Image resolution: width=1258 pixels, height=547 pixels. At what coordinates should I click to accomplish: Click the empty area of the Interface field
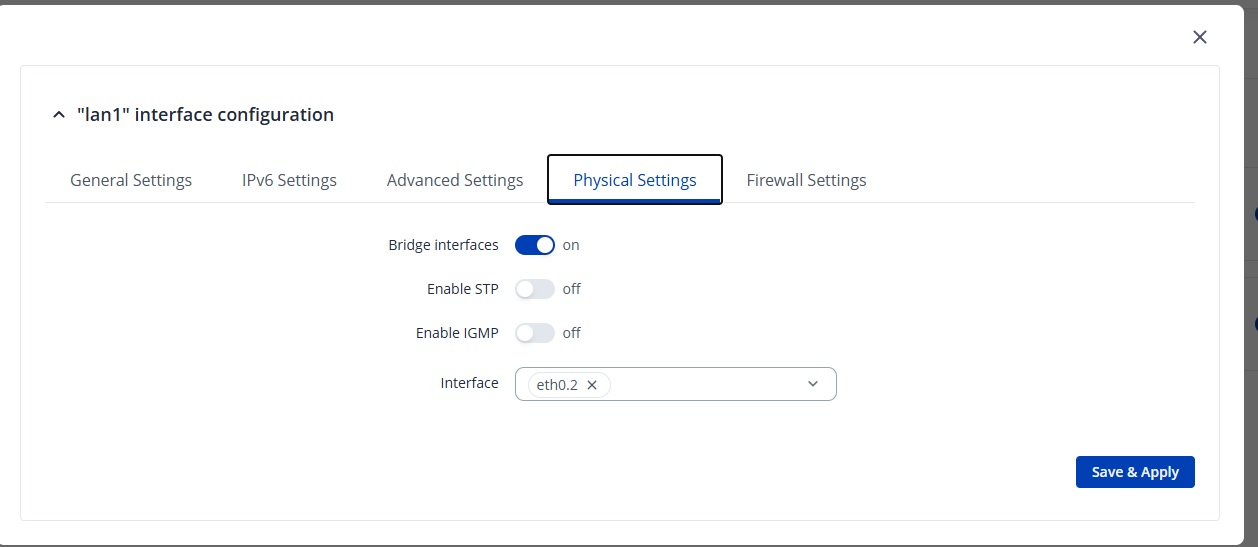705,384
